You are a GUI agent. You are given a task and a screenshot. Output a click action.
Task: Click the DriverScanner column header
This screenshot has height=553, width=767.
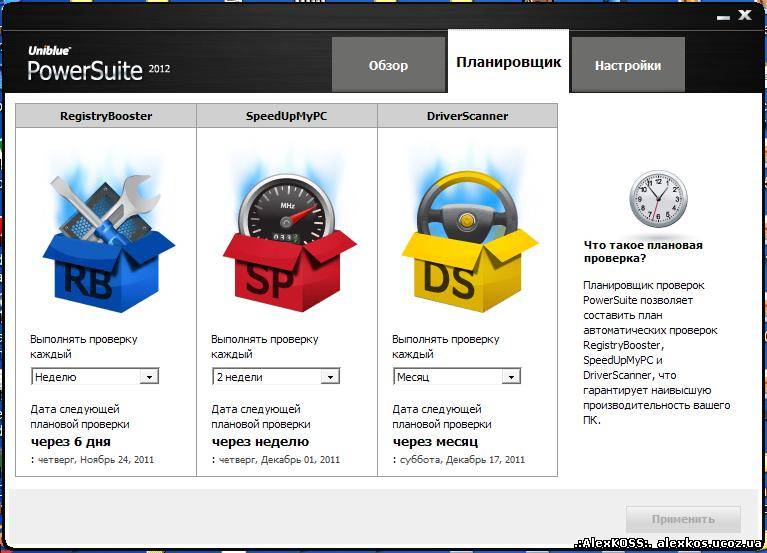[x=467, y=116]
